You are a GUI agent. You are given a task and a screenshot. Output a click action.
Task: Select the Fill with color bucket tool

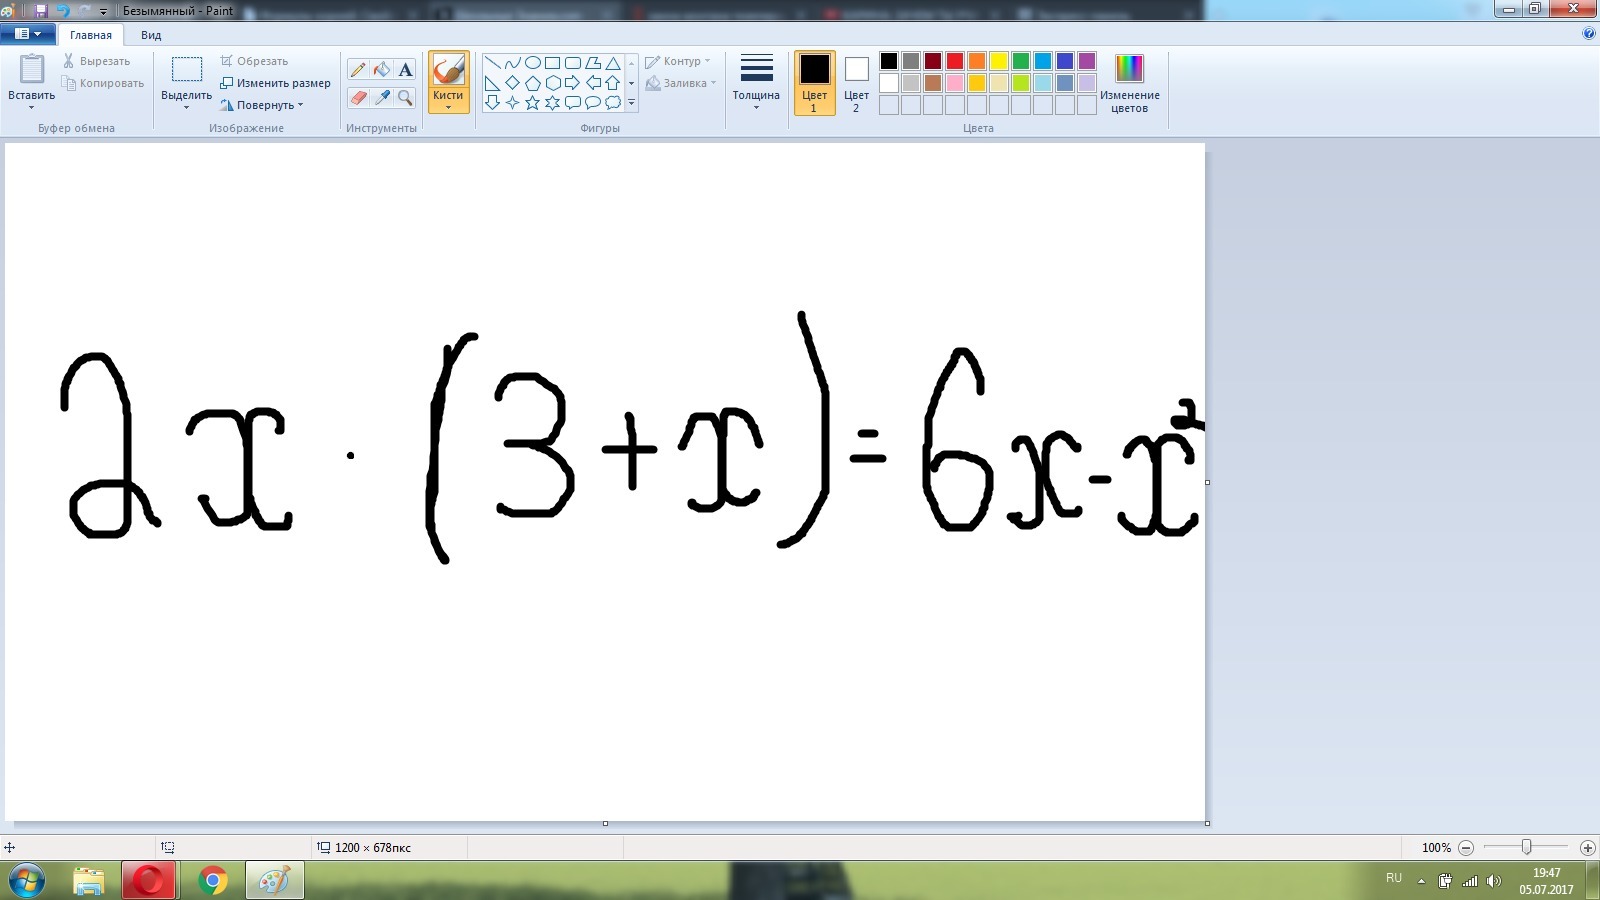382,70
